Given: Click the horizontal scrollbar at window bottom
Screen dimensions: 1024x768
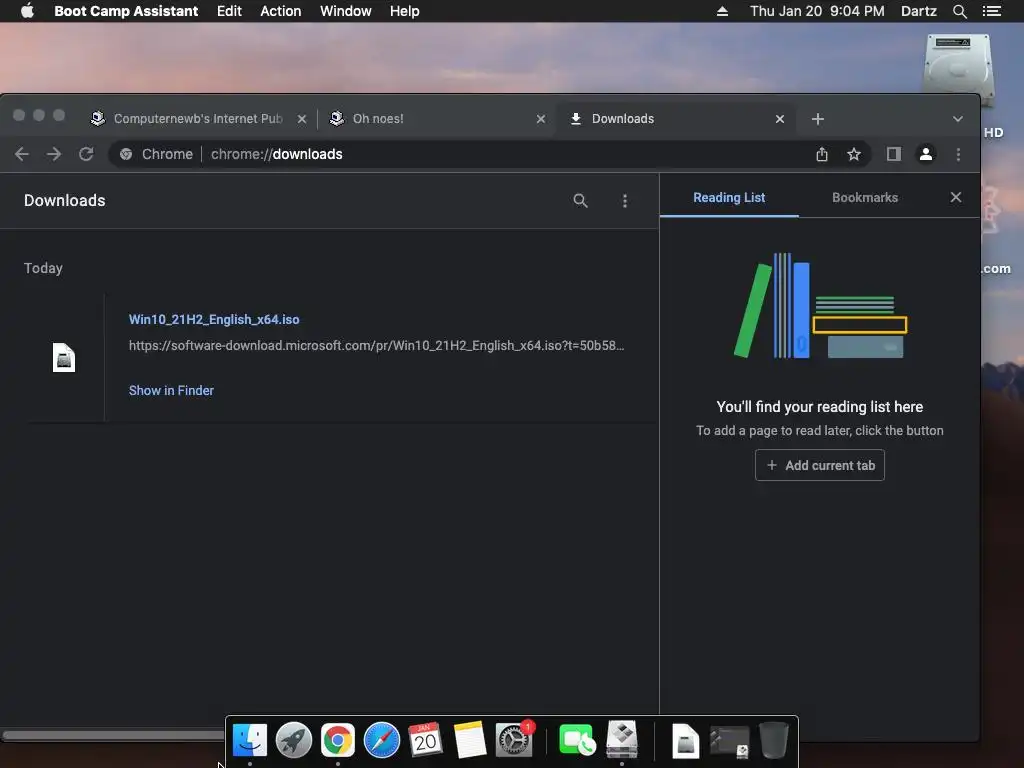Looking at the screenshot, I should coord(112,735).
